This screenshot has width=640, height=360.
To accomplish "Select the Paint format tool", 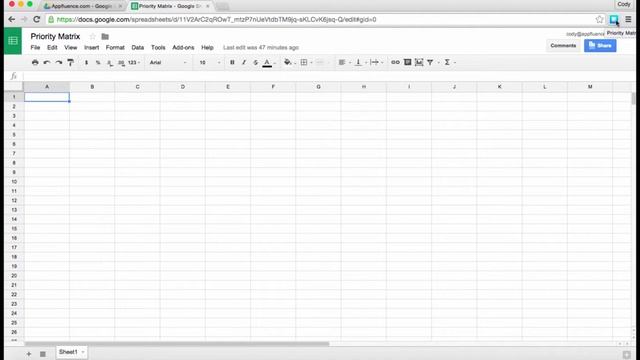I will [x=71, y=62].
